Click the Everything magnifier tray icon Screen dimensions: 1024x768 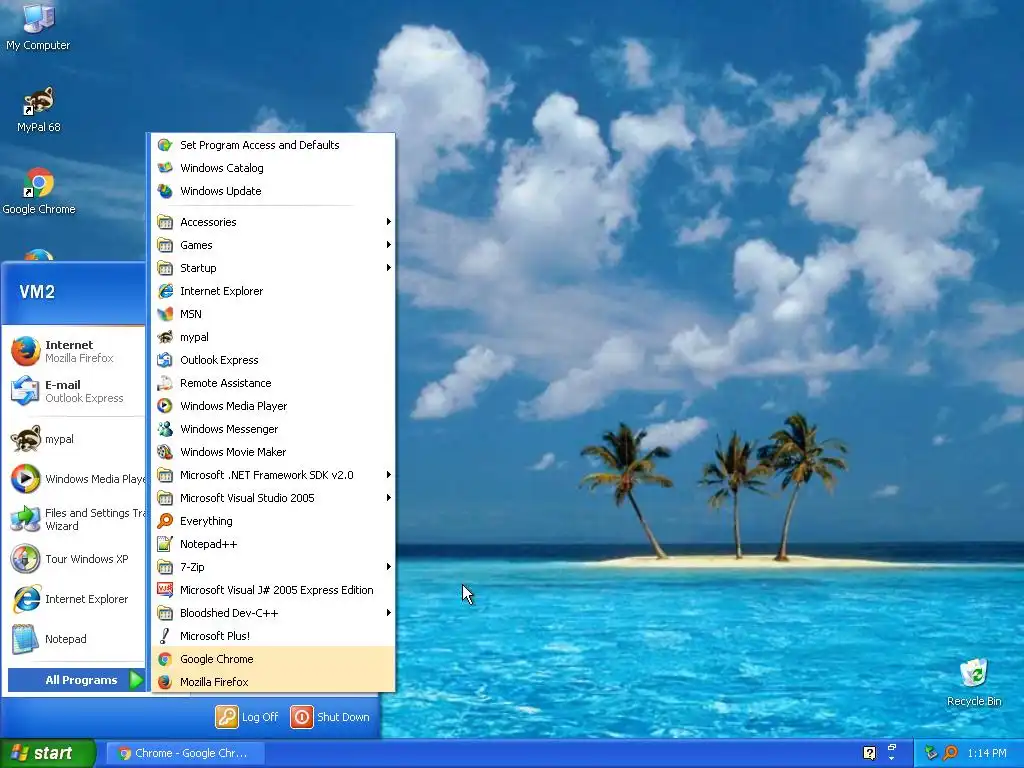(951, 753)
